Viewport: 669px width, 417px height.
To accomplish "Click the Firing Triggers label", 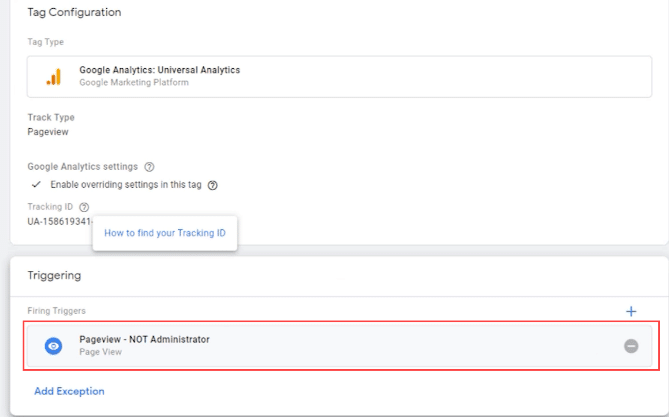I will point(56,311).
